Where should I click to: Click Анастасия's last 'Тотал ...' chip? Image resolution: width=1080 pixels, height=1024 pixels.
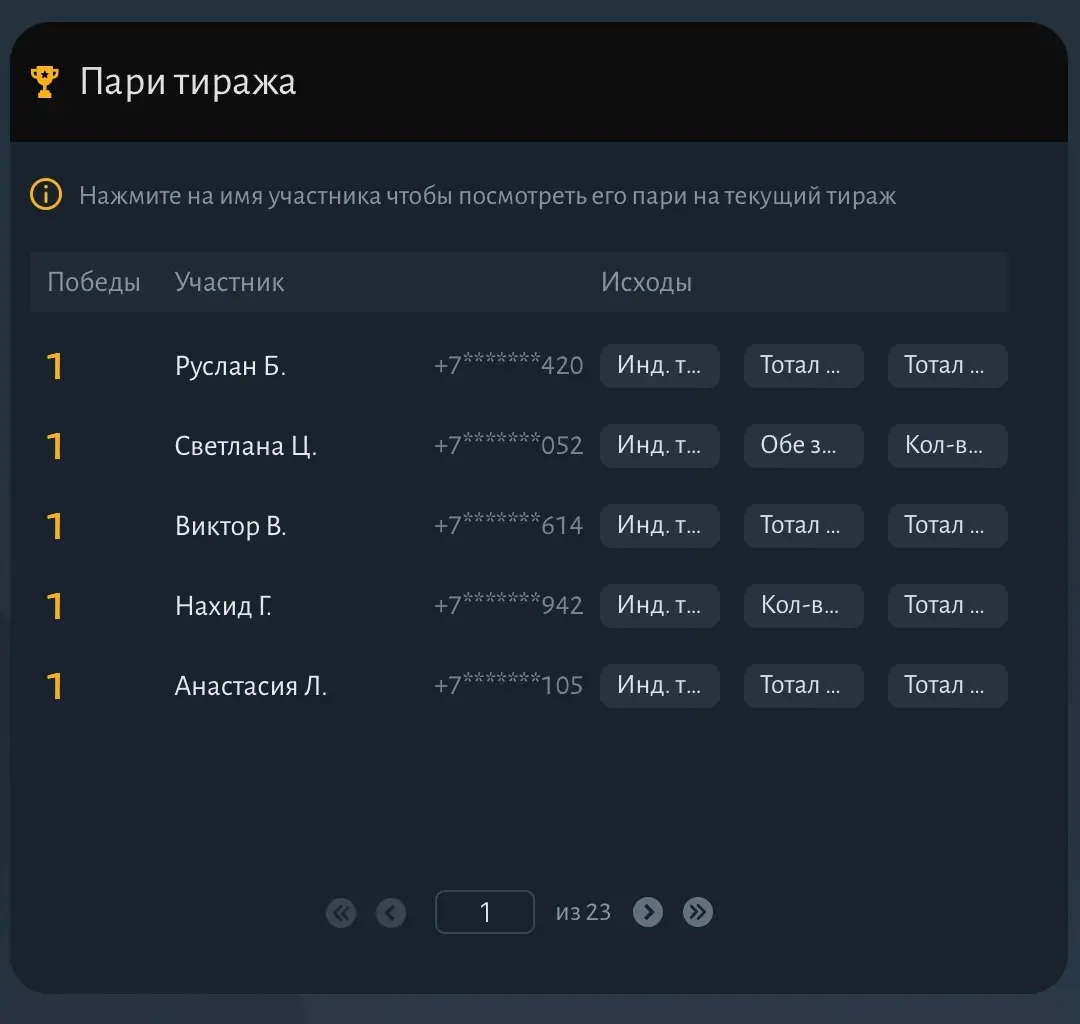click(947, 686)
